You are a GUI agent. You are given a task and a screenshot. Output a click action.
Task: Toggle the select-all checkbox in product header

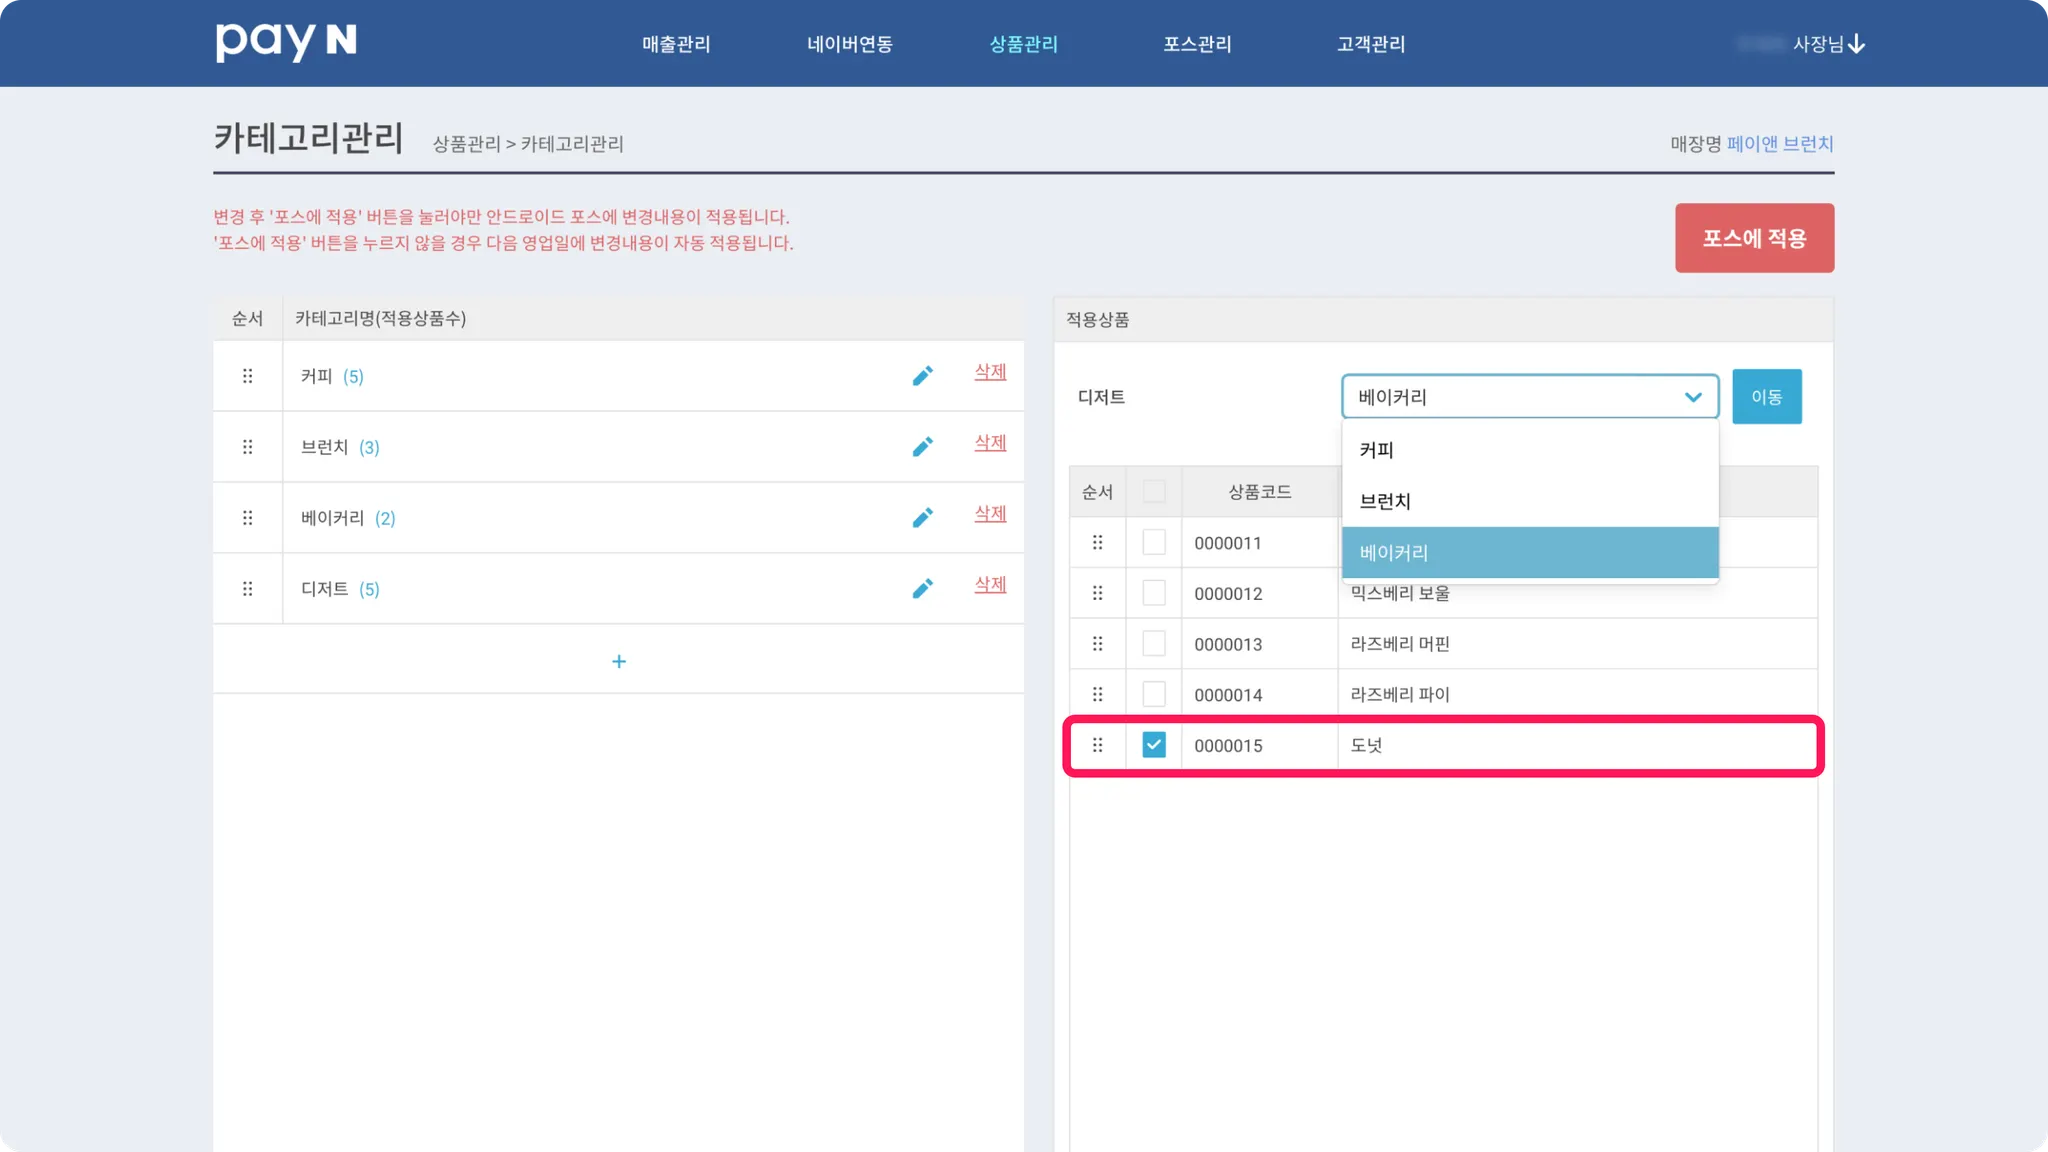coord(1153,491)
